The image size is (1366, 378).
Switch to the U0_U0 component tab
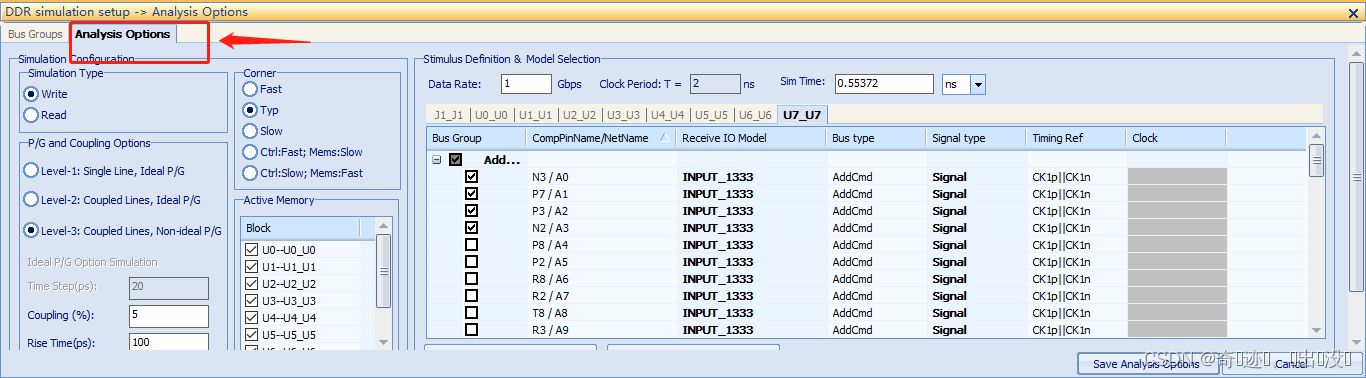492,115
